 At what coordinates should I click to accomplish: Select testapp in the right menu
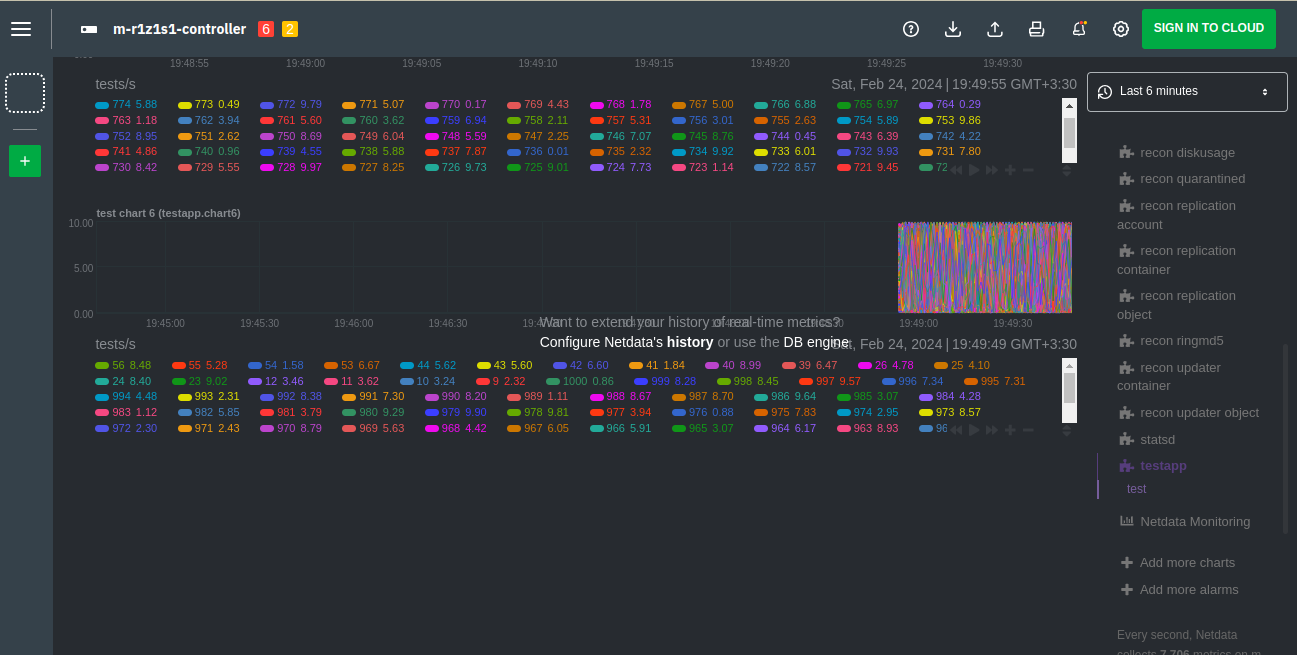click(1162, 466)
